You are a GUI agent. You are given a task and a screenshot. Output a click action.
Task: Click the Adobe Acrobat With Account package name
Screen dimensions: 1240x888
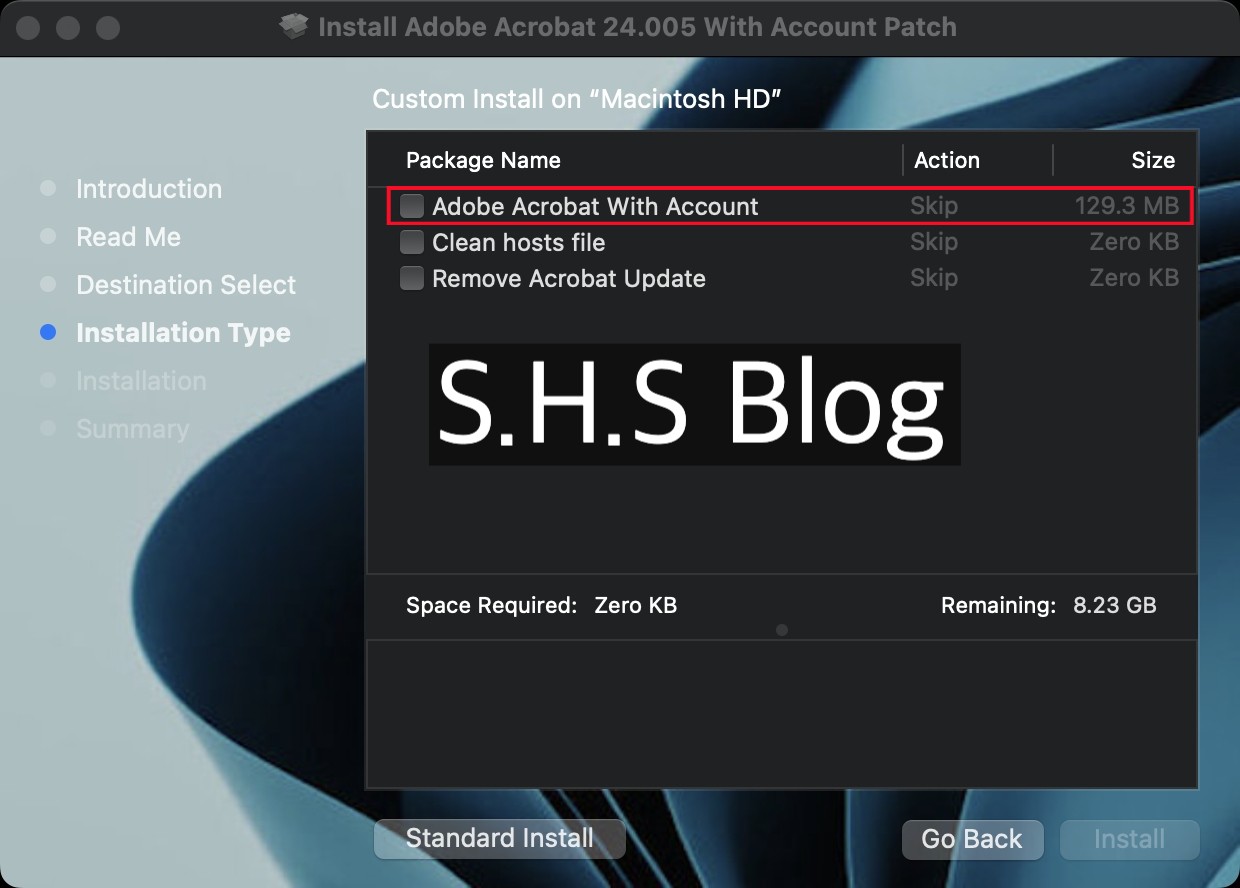tap(595, 206)
